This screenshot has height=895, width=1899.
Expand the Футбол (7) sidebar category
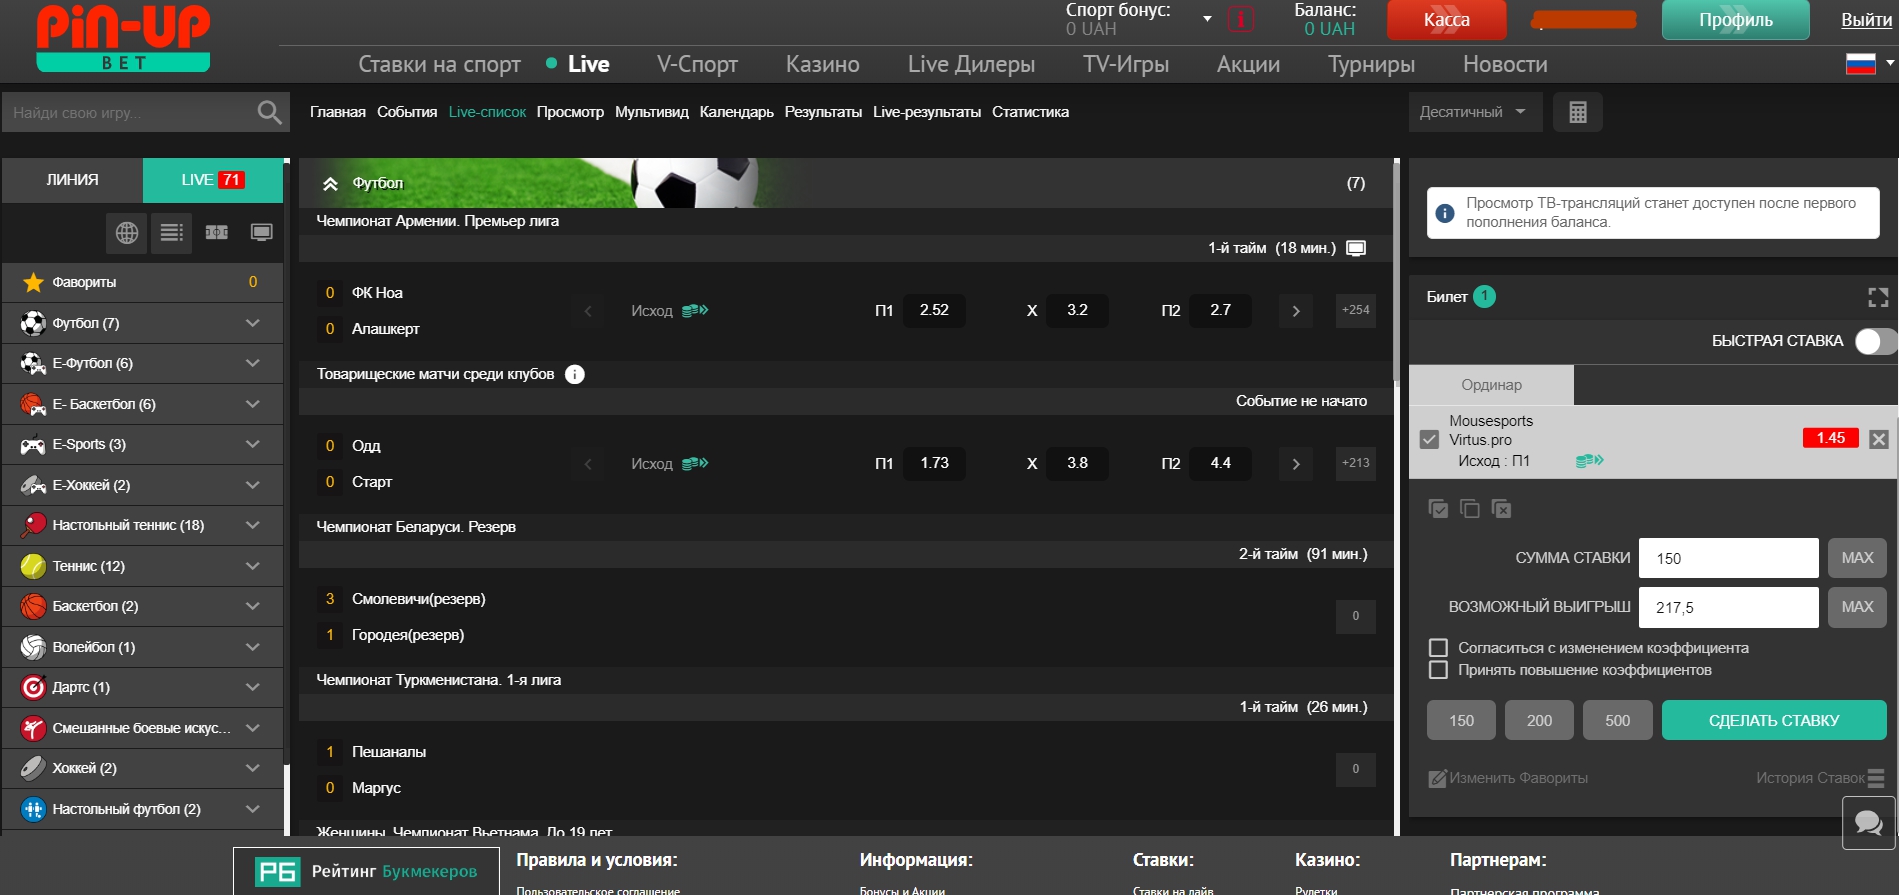tap(142, 323)
